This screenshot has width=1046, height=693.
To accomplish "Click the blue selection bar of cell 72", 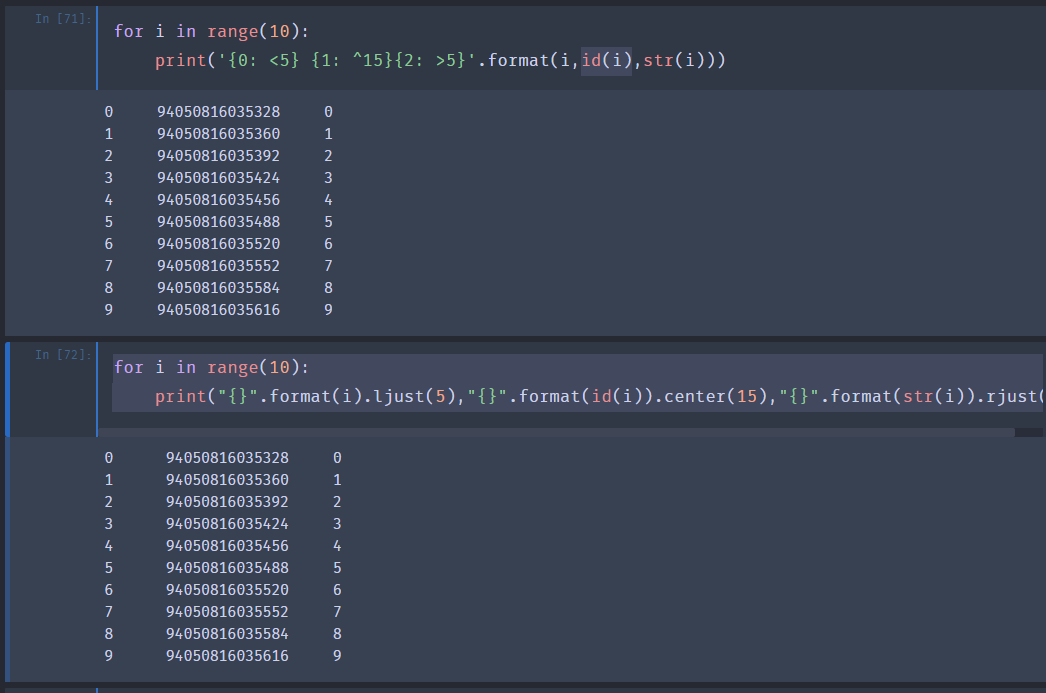I will 8,390.
